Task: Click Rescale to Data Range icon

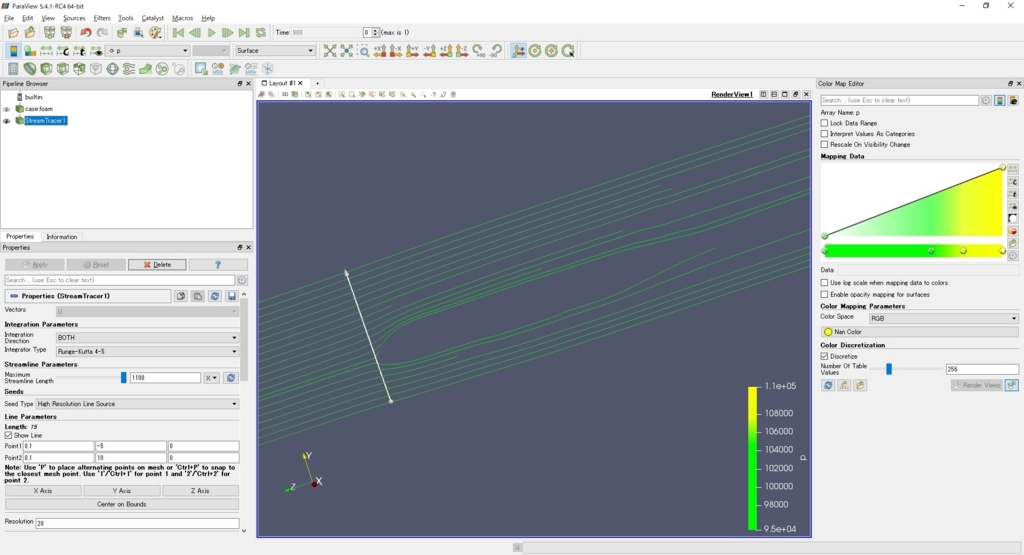Action: point(46,51)
